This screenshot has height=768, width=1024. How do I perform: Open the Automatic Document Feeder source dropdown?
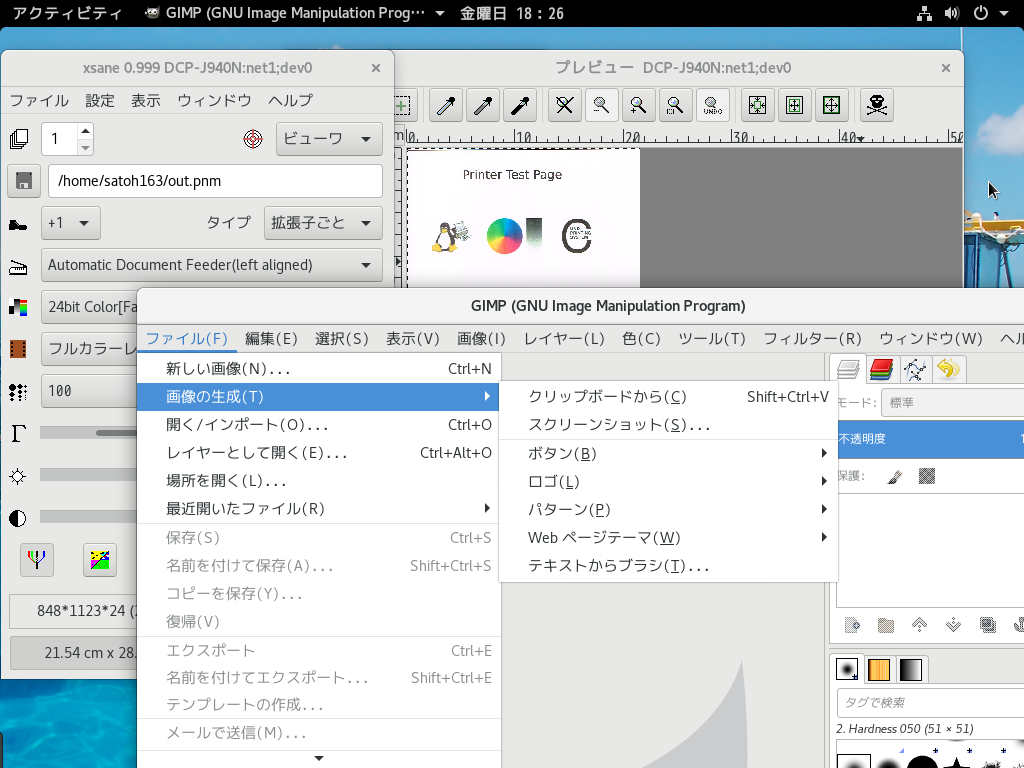click(212, 265)
